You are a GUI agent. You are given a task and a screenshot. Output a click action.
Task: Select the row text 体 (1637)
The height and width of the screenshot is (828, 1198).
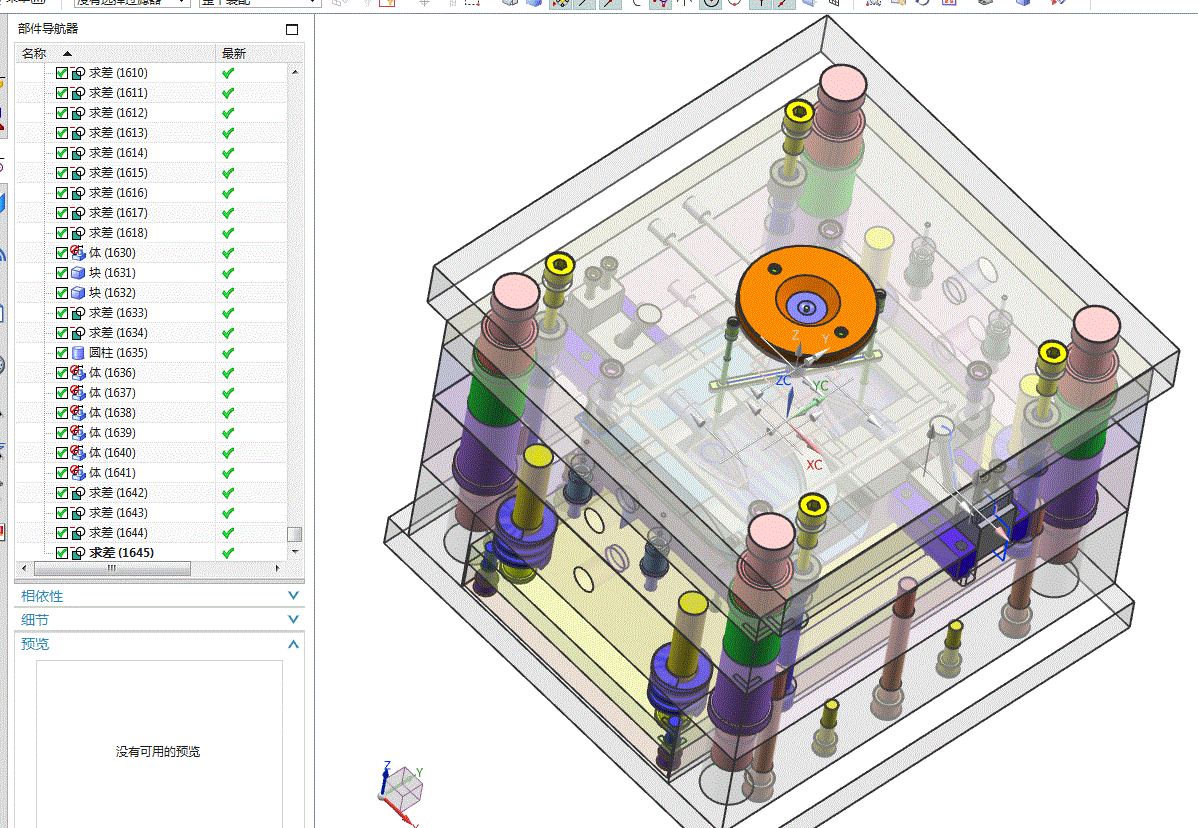tap(112, 393)
